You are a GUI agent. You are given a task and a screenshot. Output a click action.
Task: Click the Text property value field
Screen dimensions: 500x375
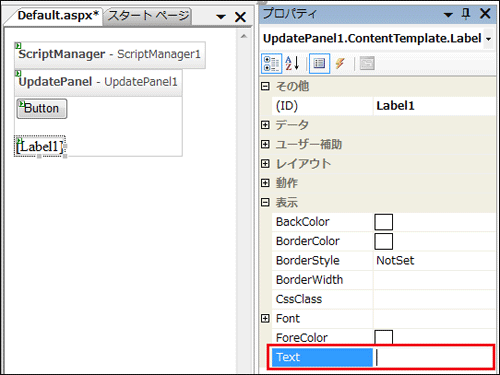434,357
